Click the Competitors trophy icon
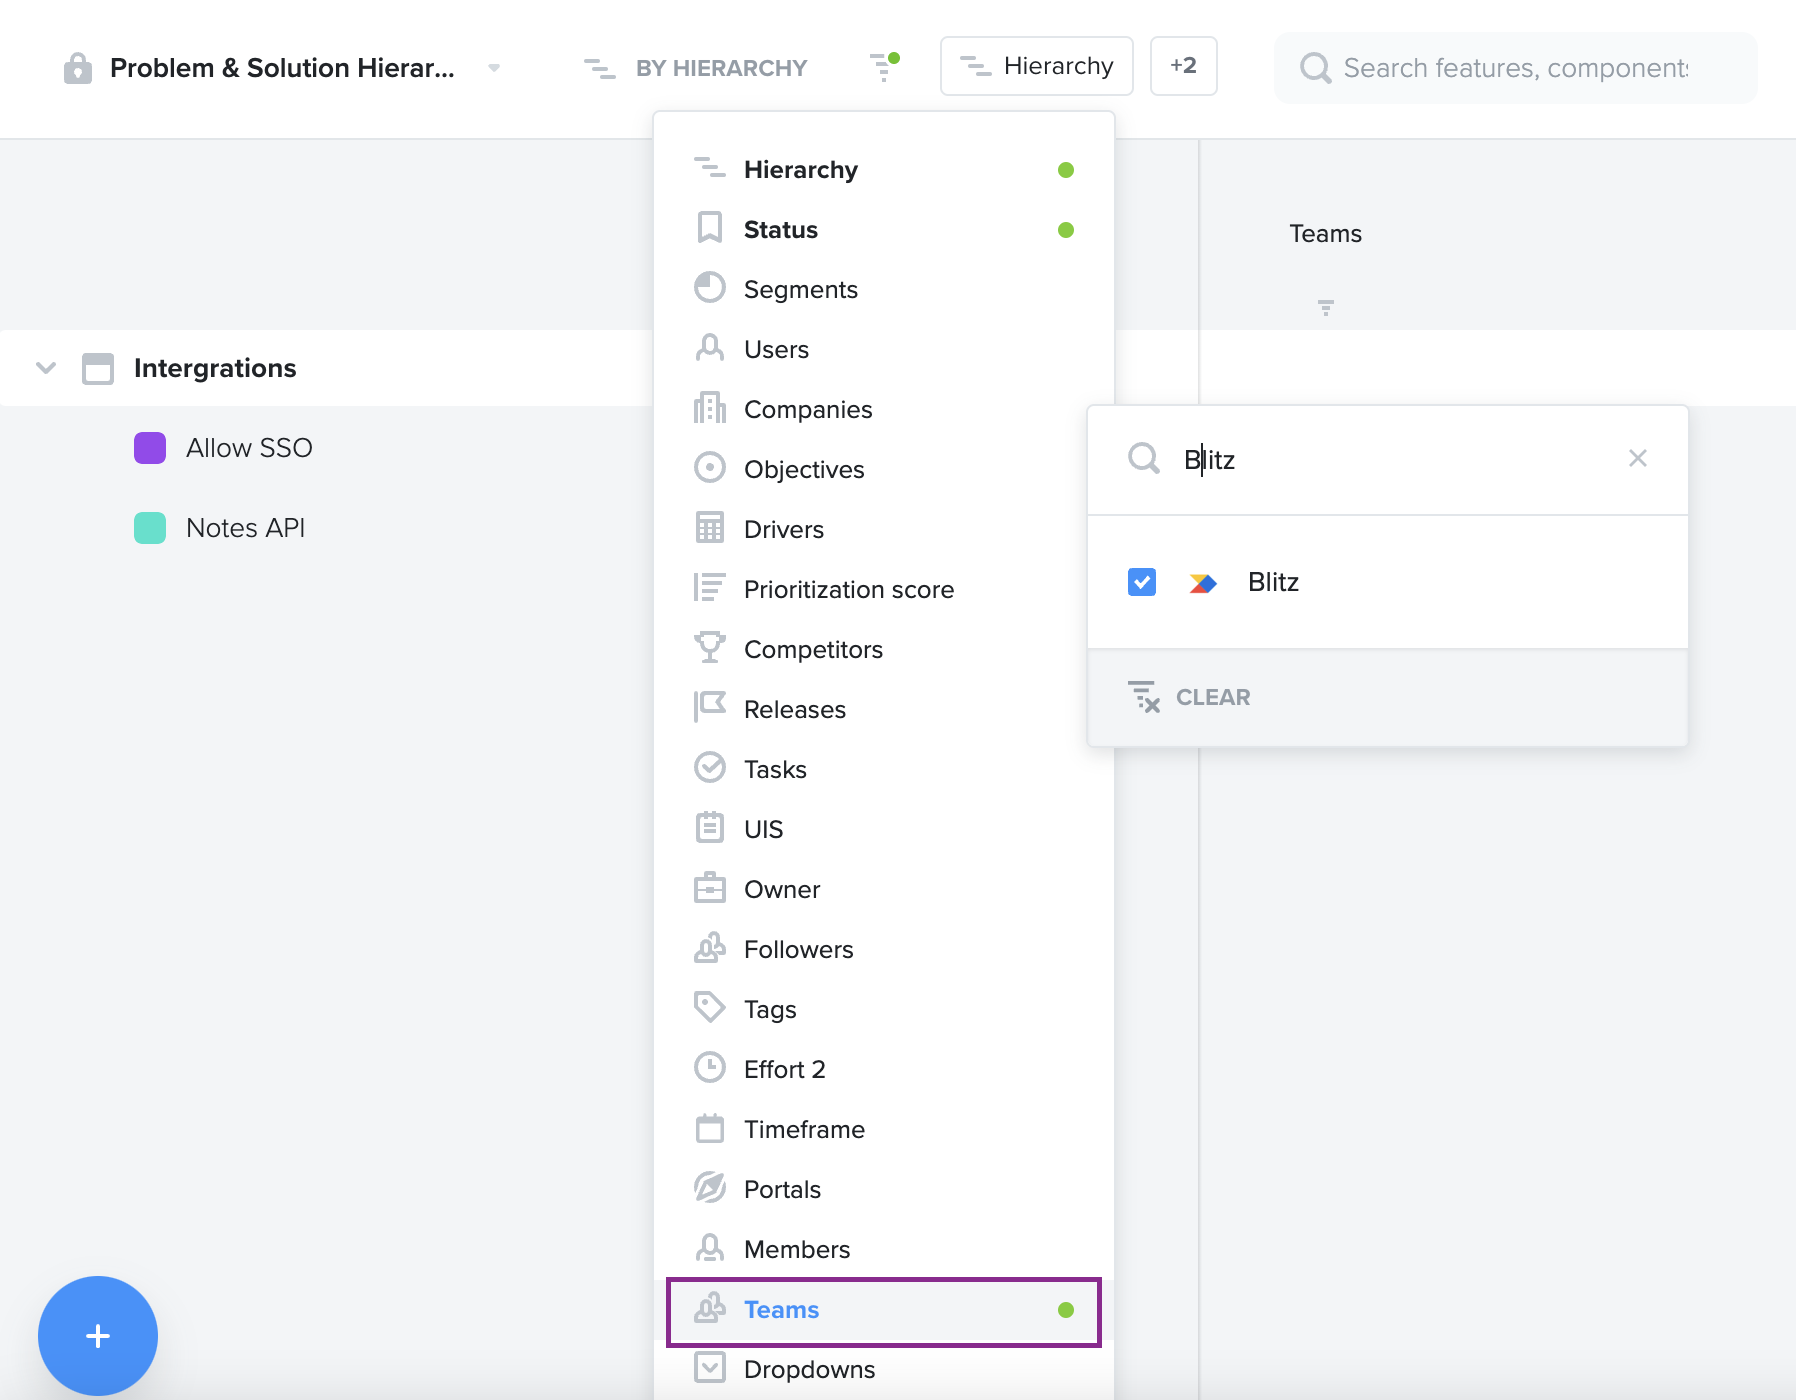The width and height of the screenshot is (1796, 1400). coord(710,648)
